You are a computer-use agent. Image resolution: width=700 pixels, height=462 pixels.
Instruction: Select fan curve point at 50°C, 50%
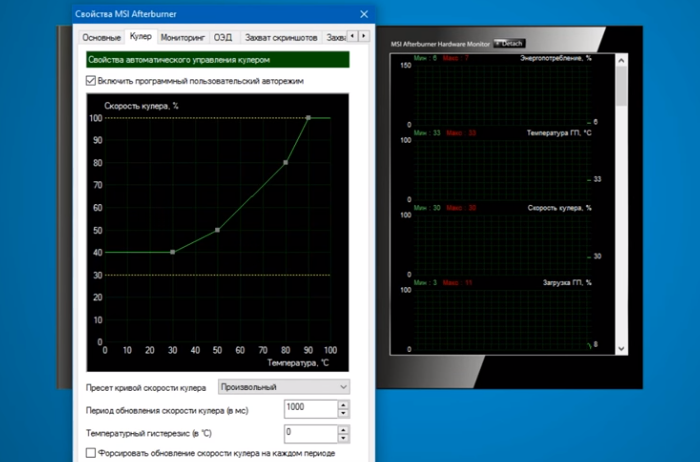217,230
